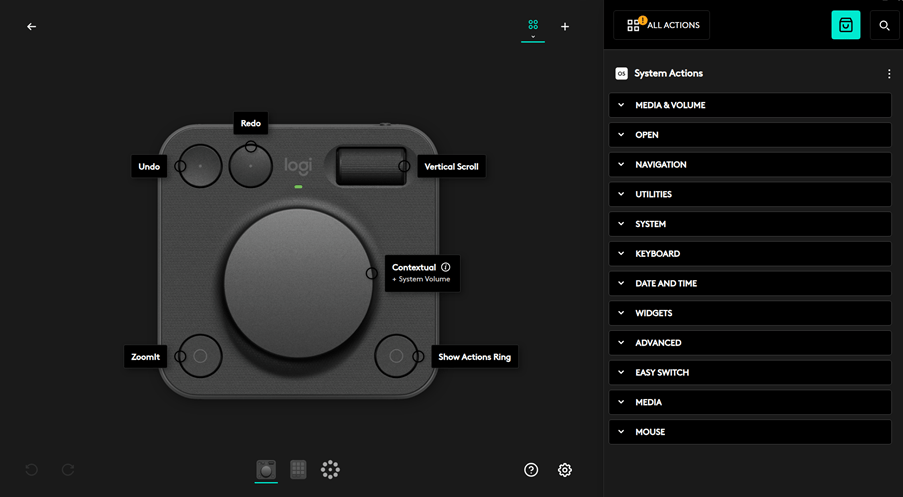
Task: Expand the NAVIGATION category
Action: tap(749, 165)
